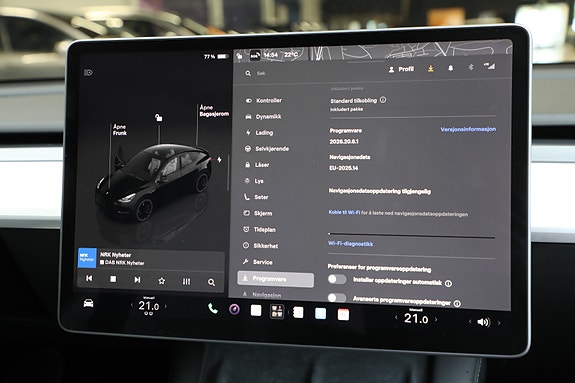Decrease passenger temperature with left arrow
Viewport: 575px width, 383px height.
pyautogui.click(x=396, y=317)
